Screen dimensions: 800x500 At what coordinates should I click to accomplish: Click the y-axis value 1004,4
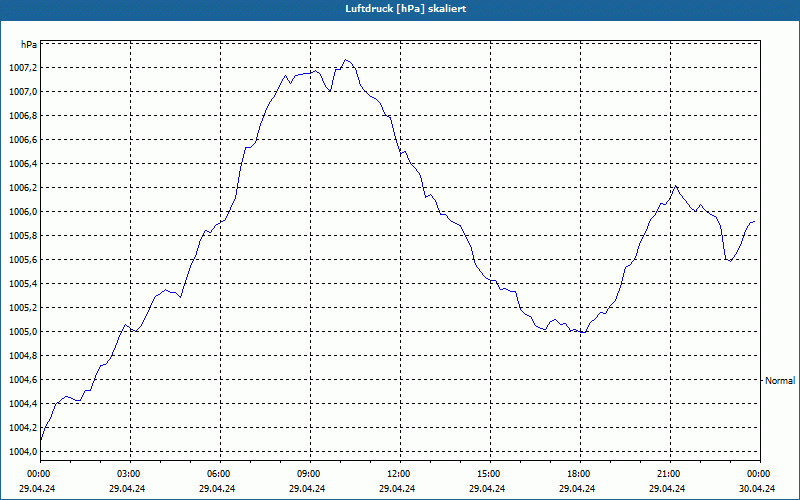click(23, 404)
